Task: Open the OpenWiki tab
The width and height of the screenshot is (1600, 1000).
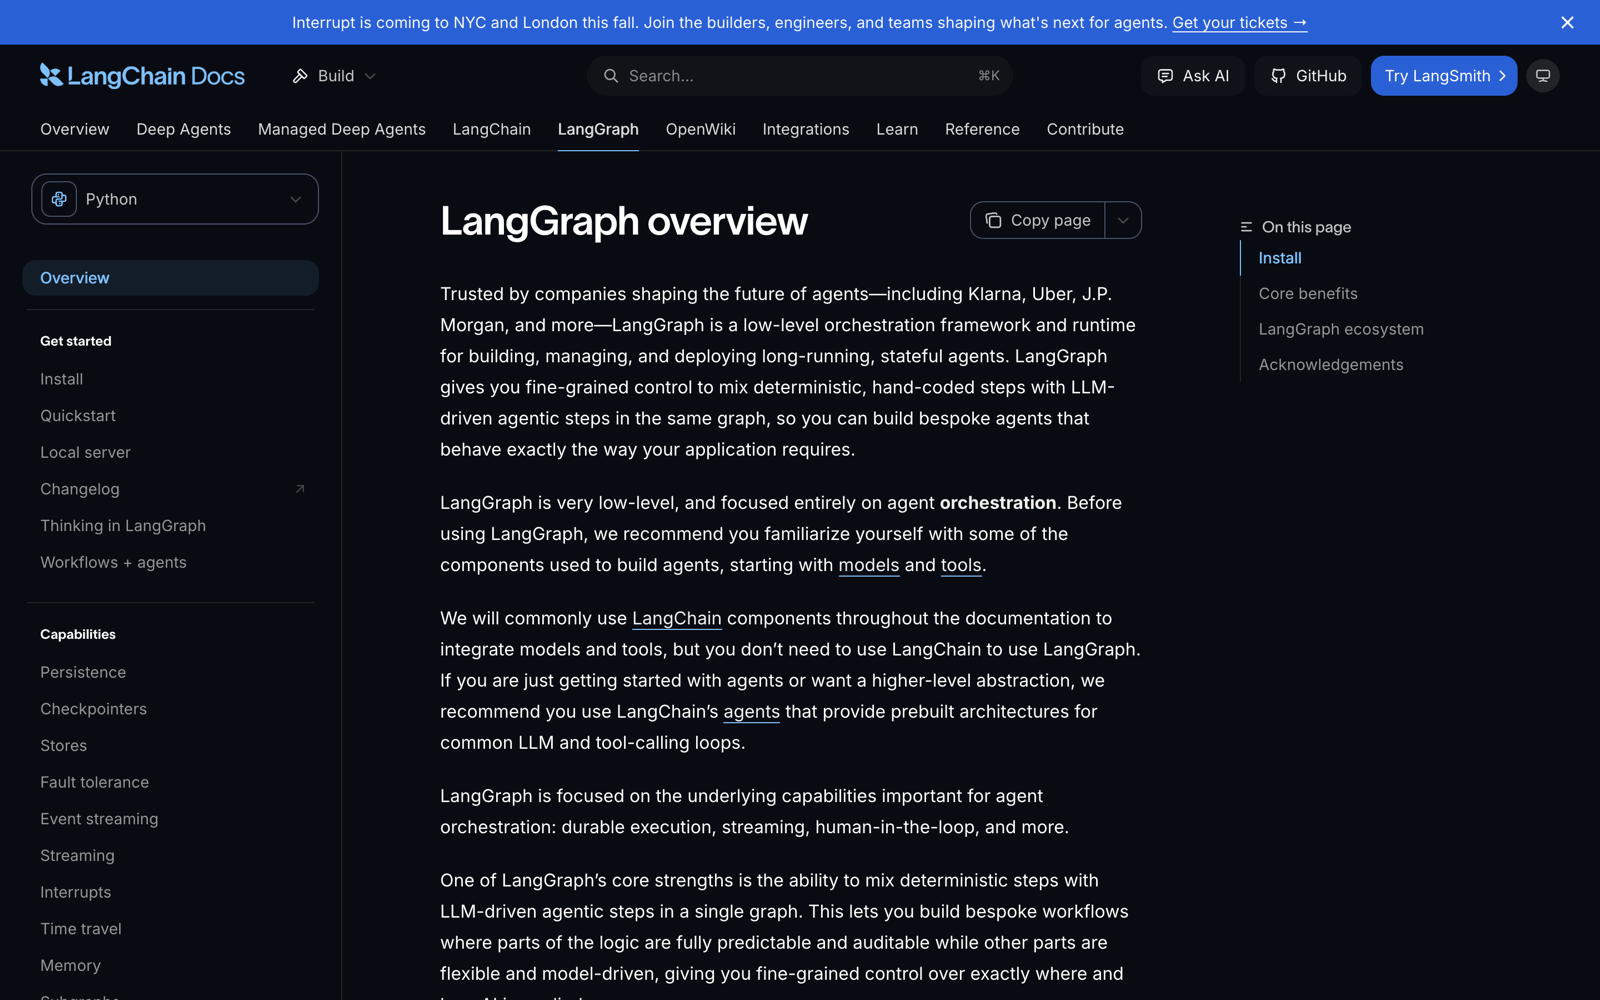Action: [701, 129]
